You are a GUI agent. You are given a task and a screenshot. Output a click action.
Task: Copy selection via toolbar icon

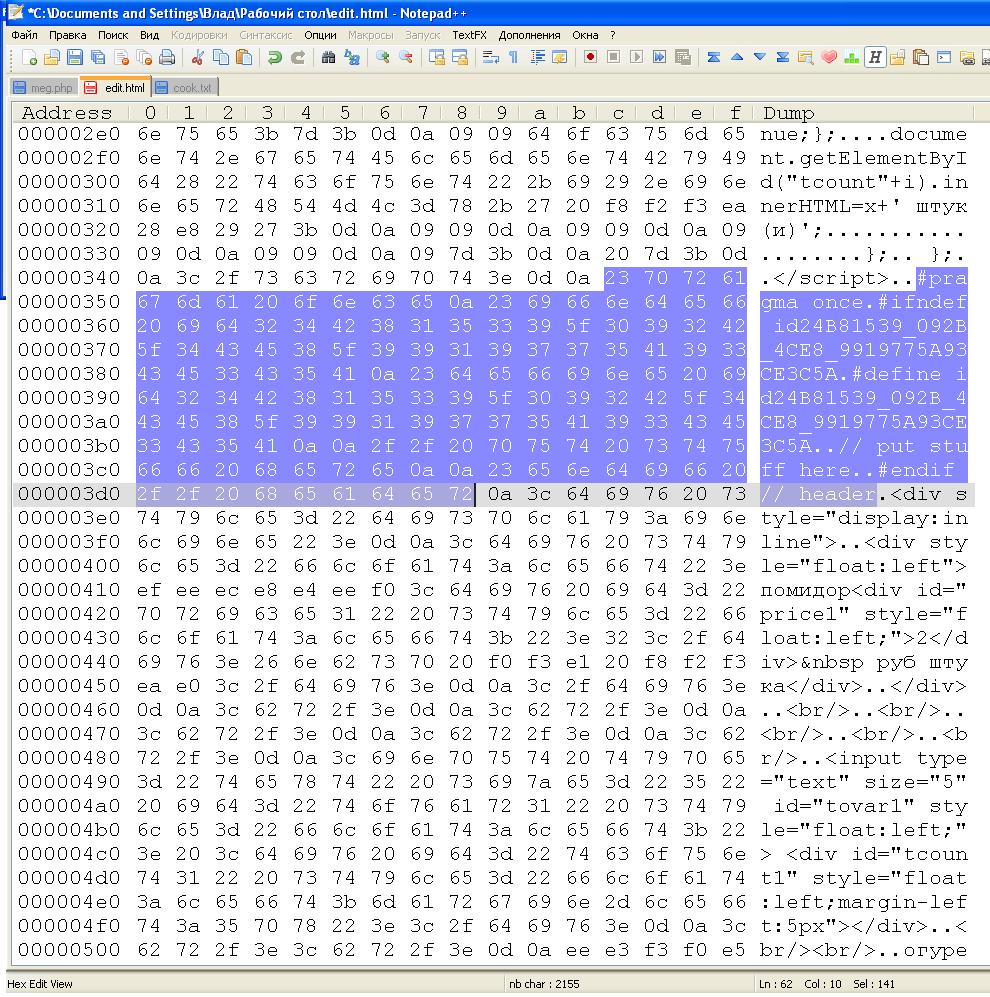(x=221, y=58)
